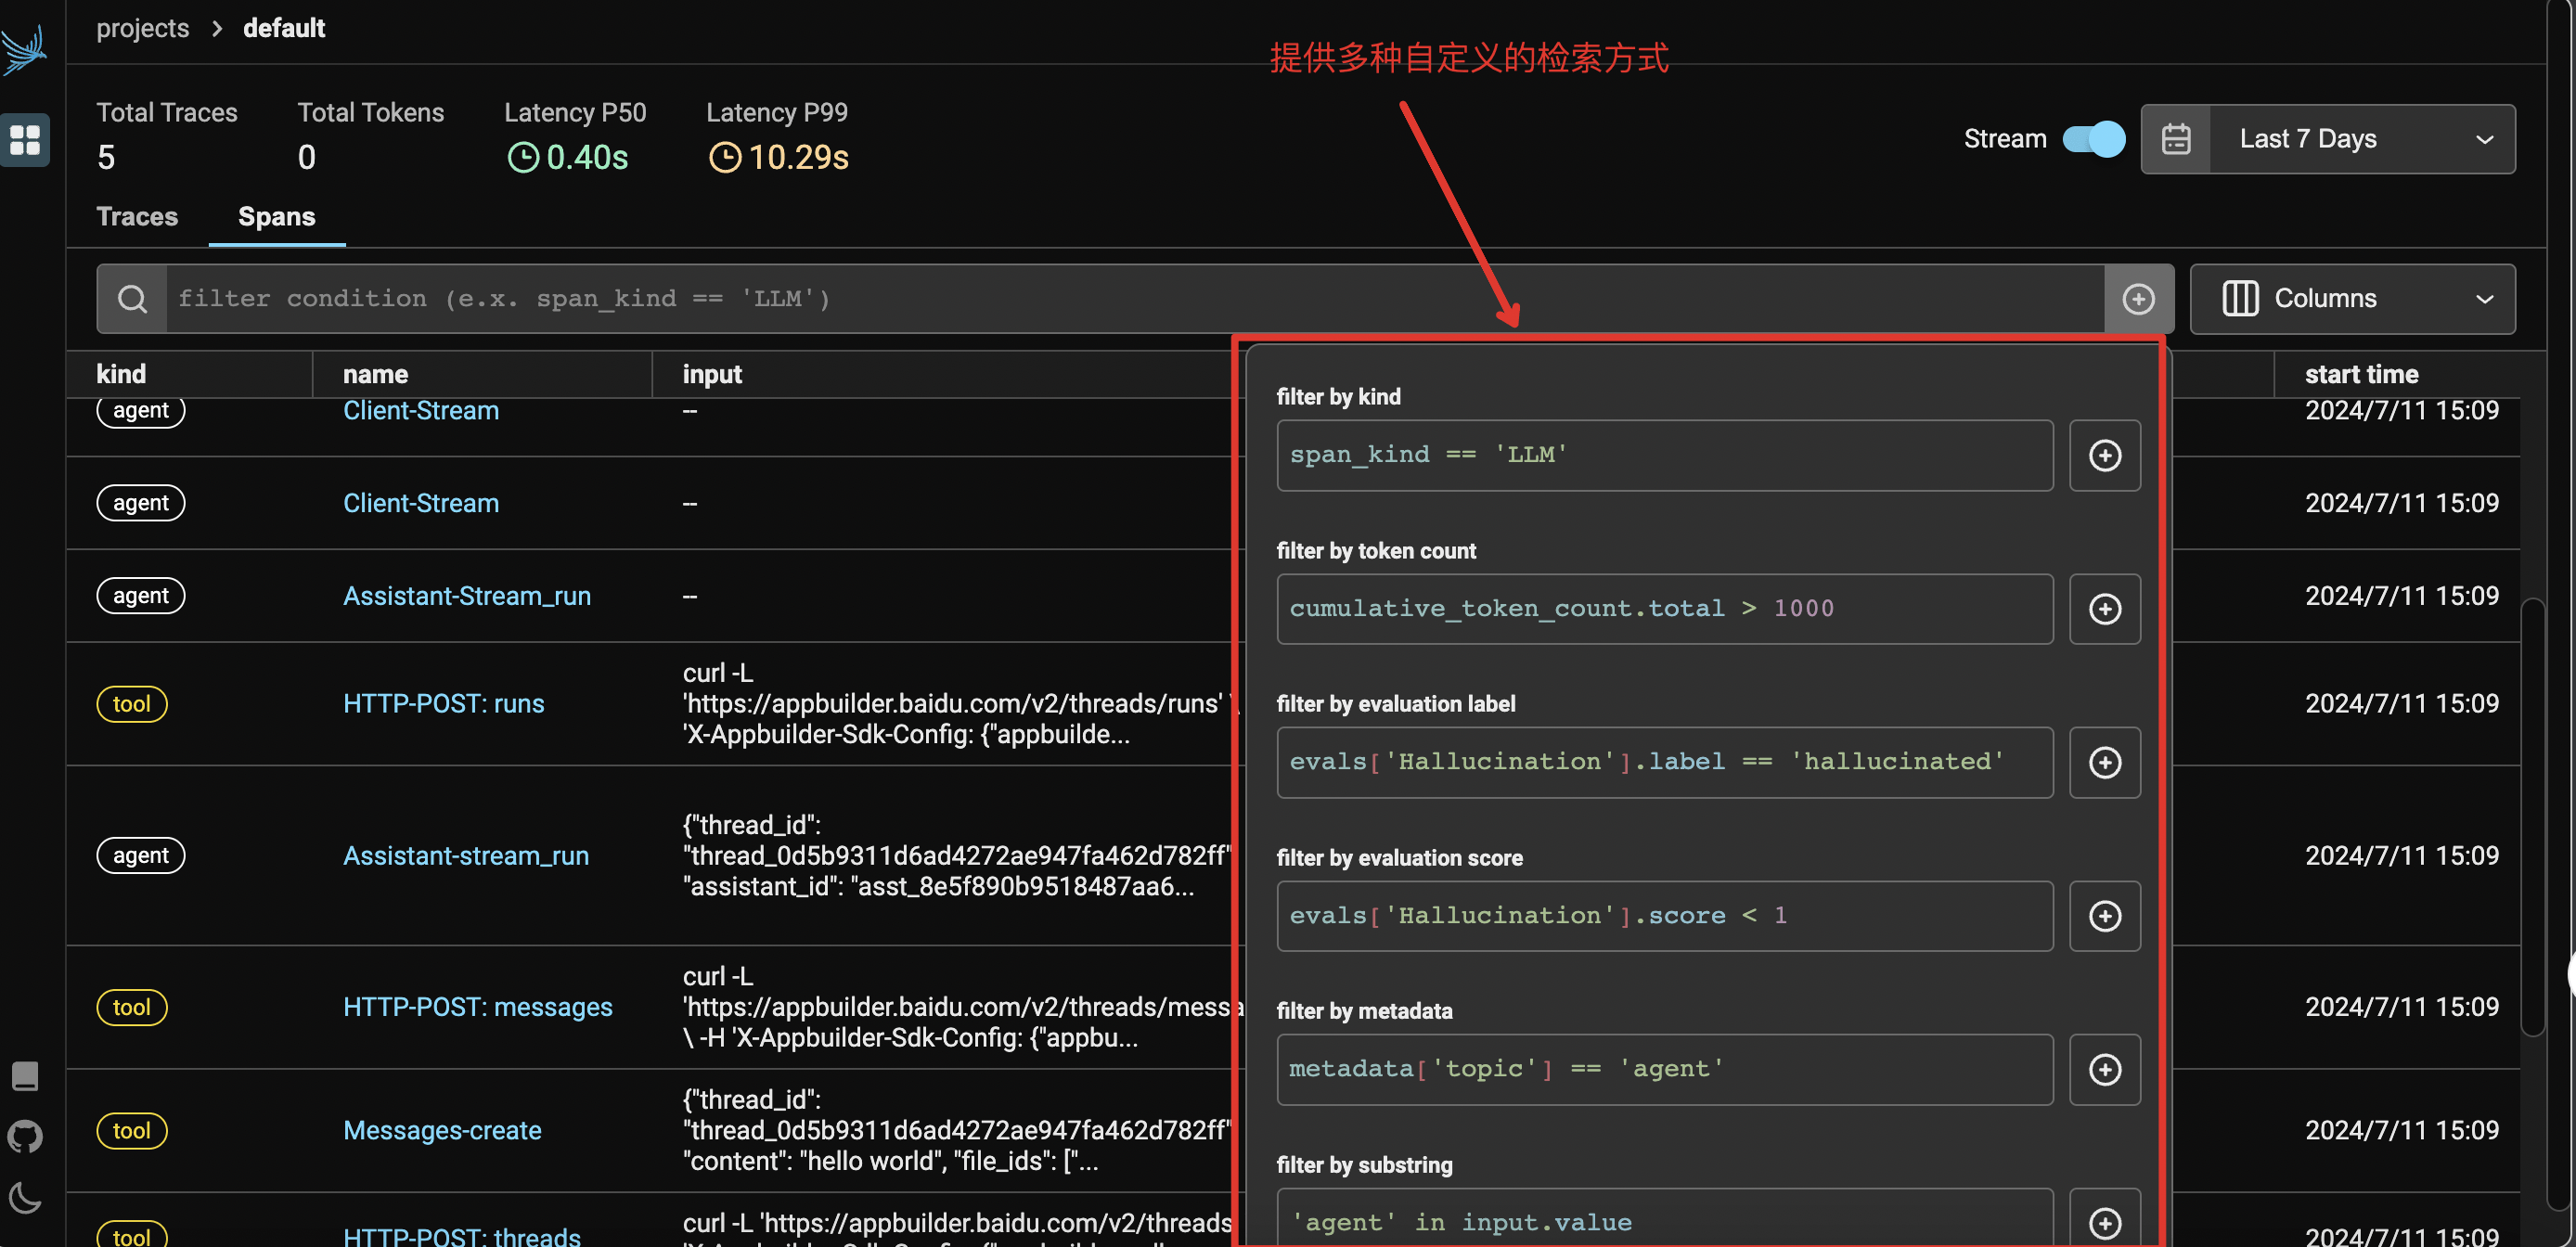
Task: Click the search magnifier icon
Action: point(130,299)
